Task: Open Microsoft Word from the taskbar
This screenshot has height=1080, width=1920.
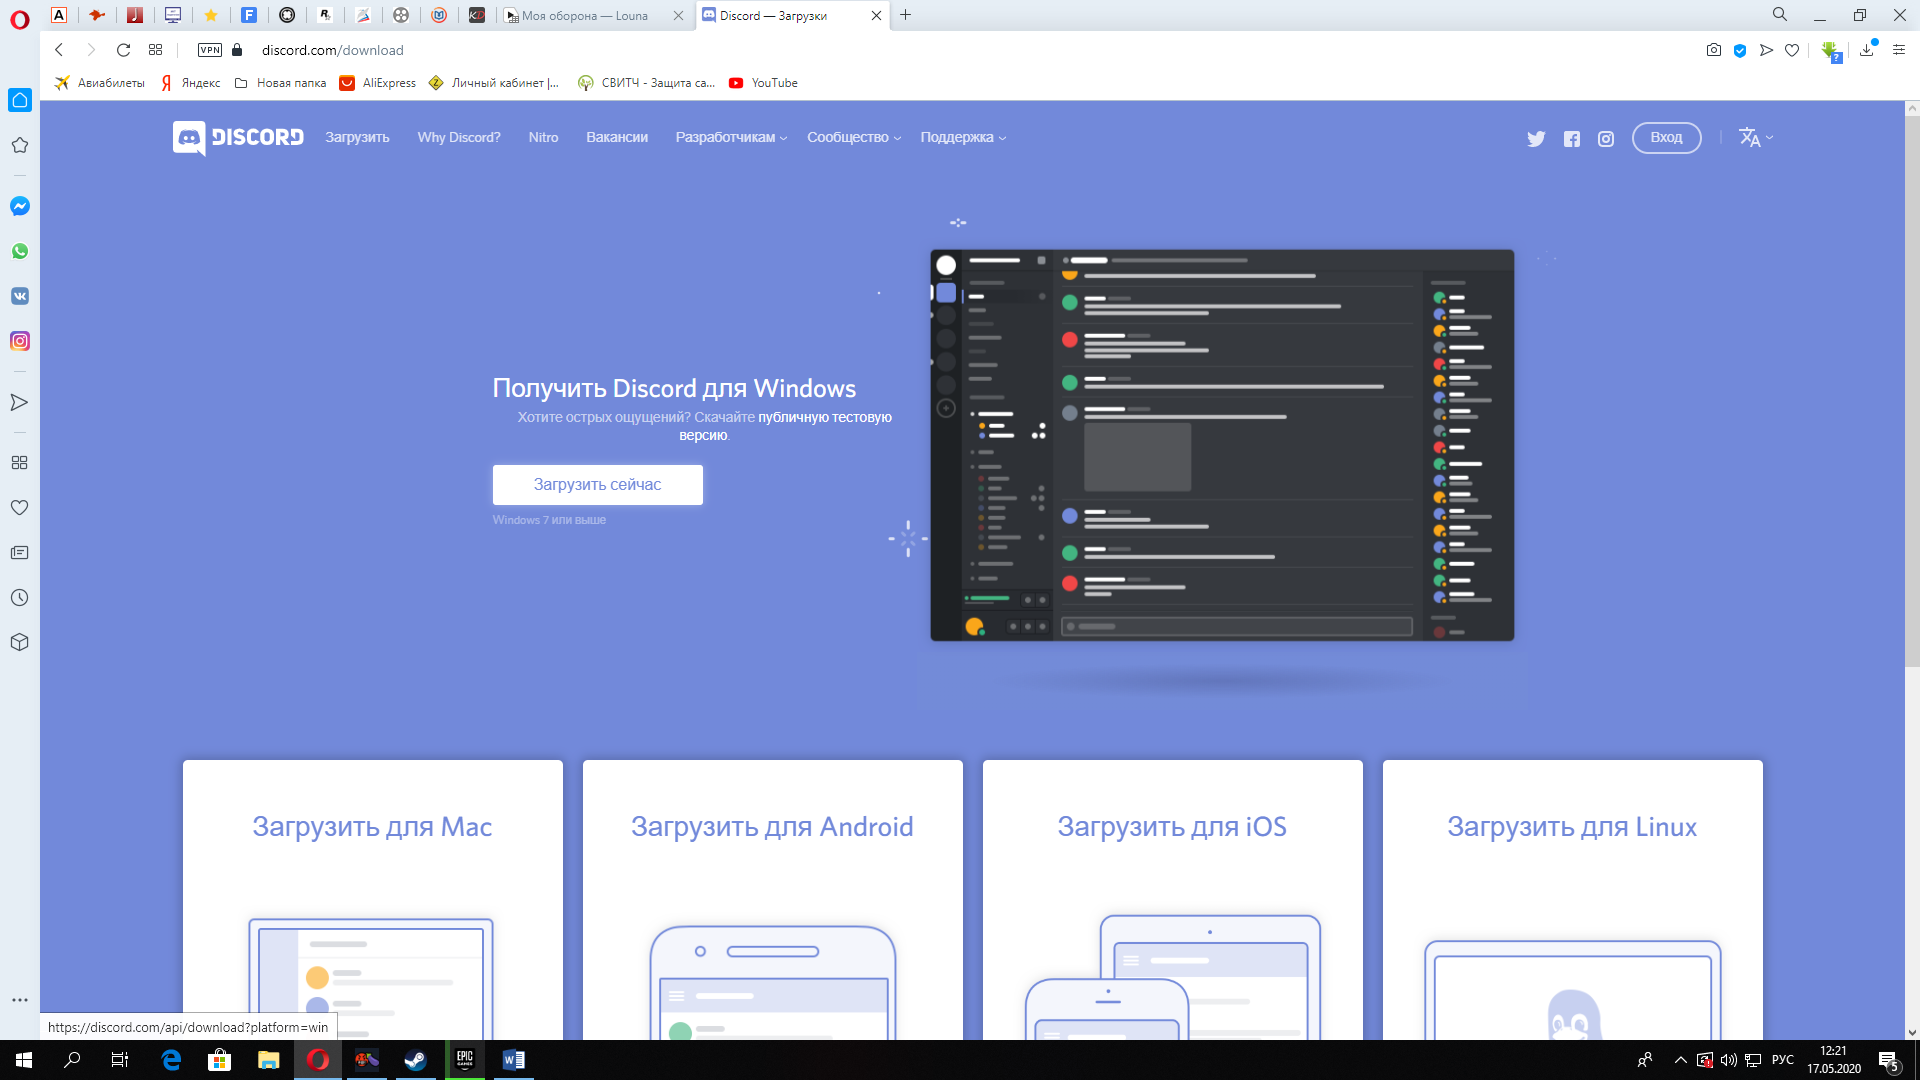Action: pyautogui.click(x=513, y=1060)
